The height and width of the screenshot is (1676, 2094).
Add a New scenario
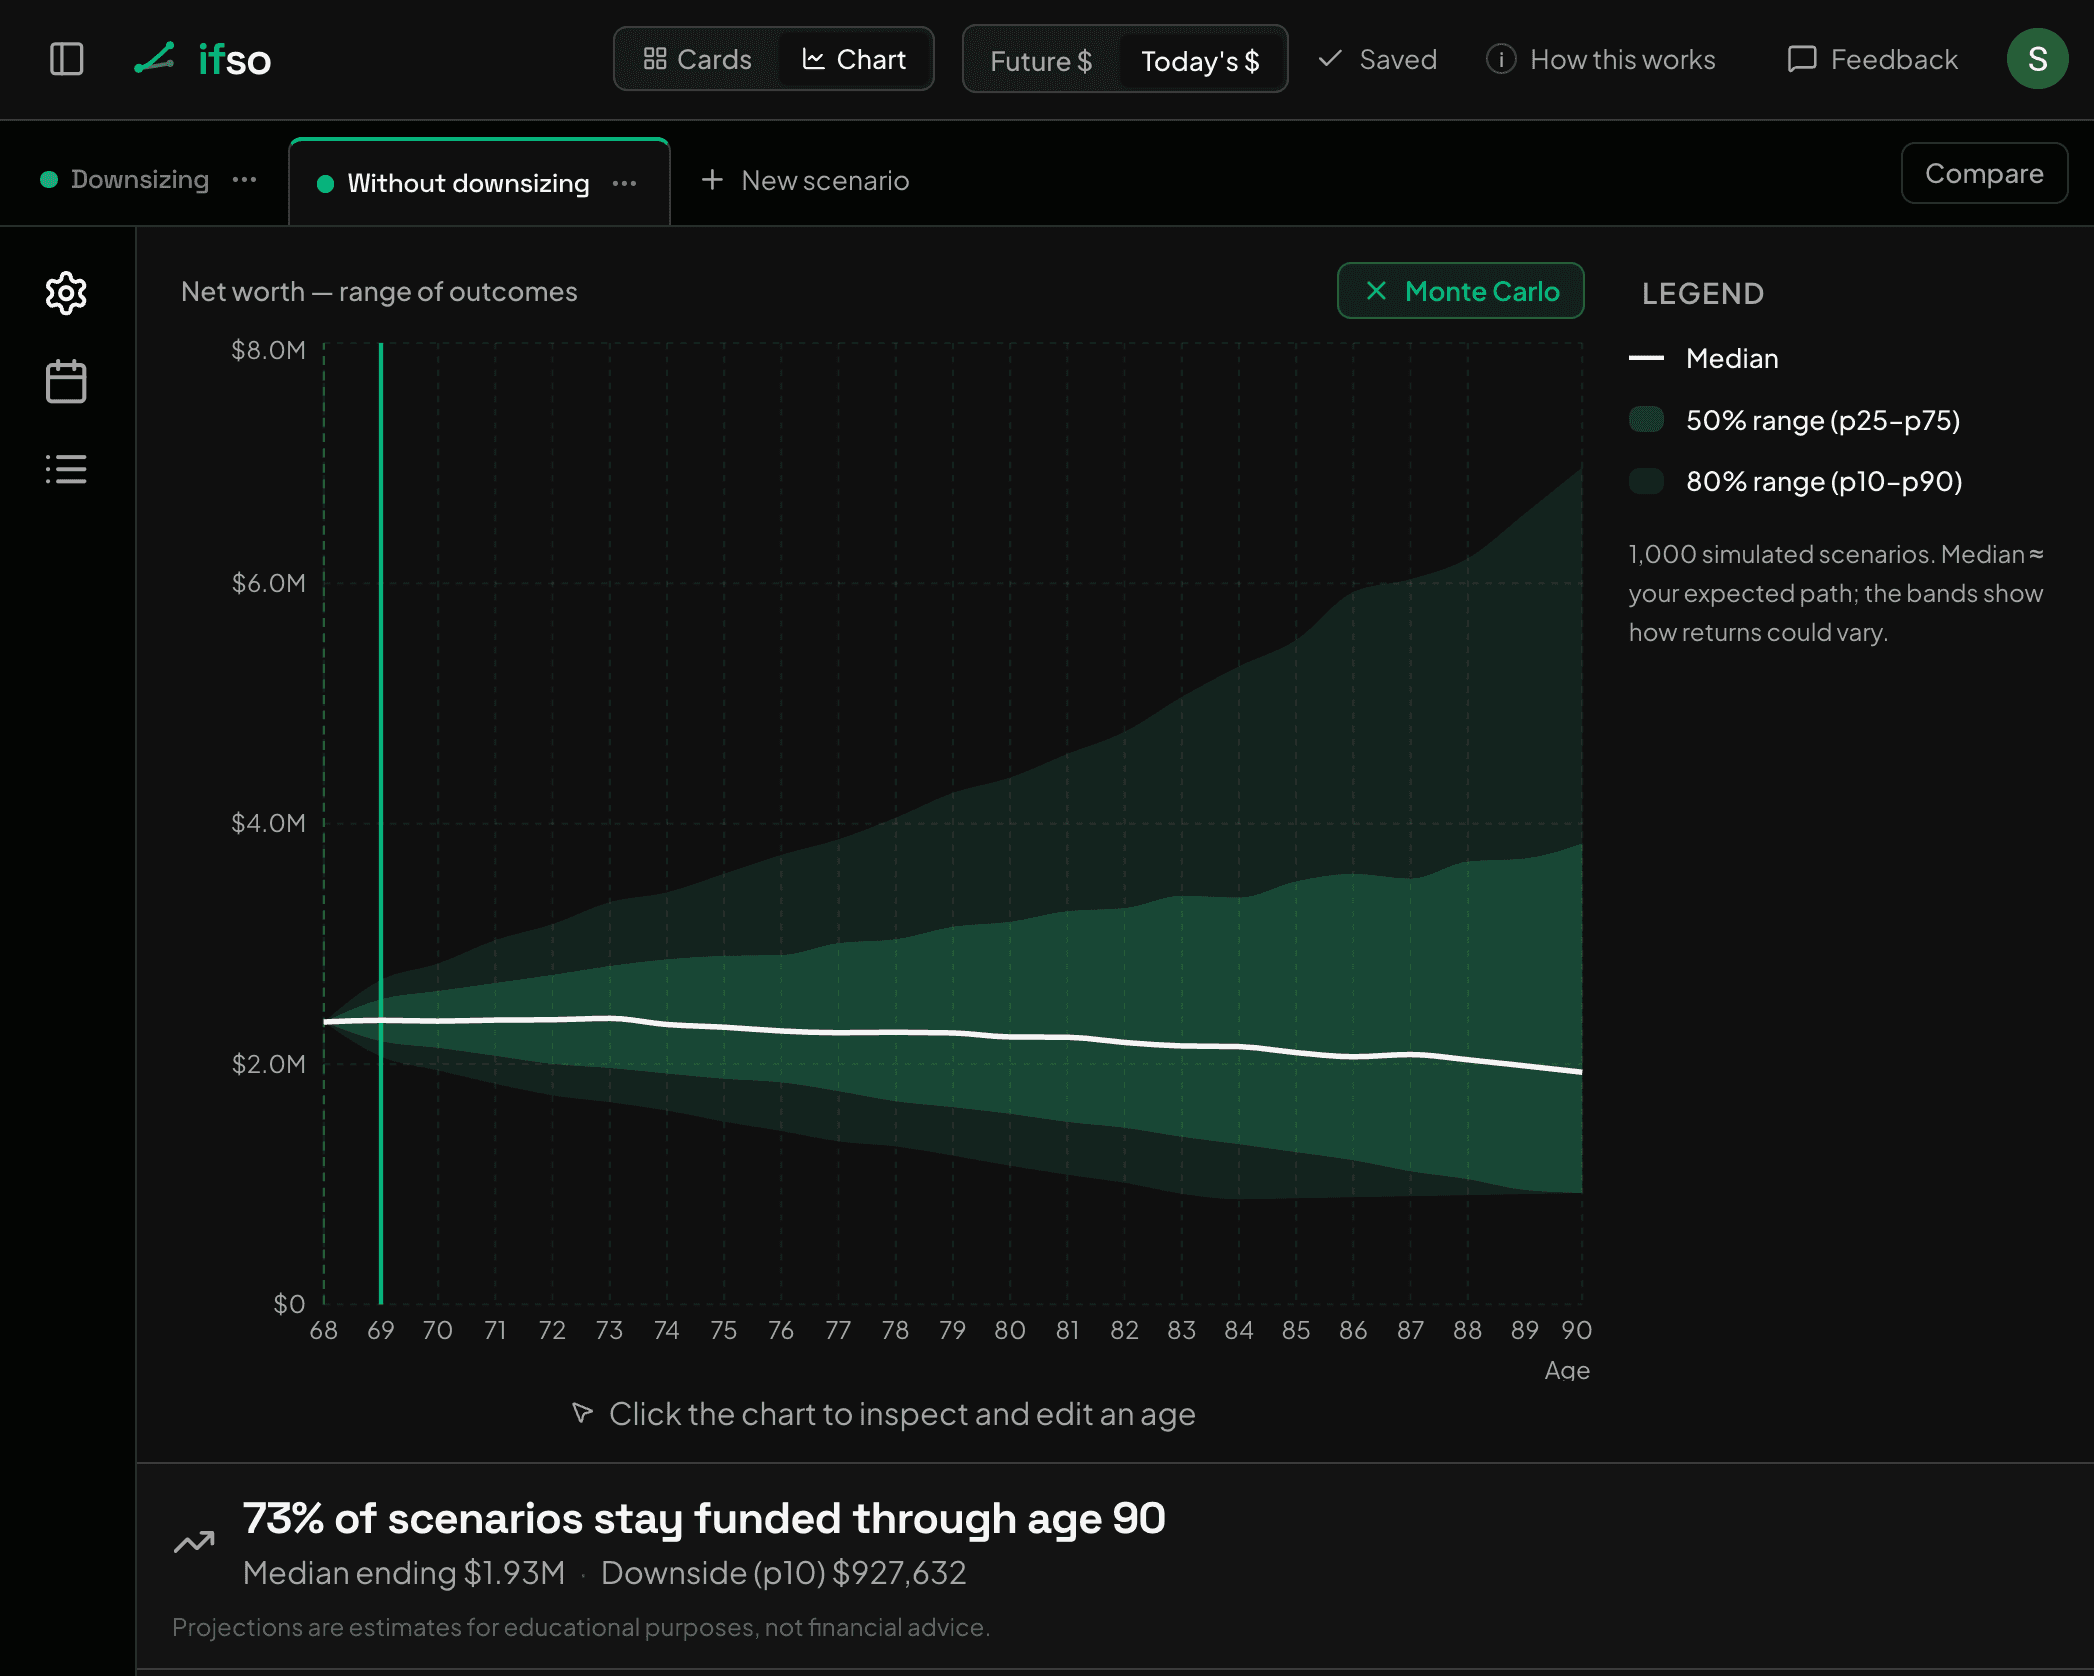pos(805,180)
